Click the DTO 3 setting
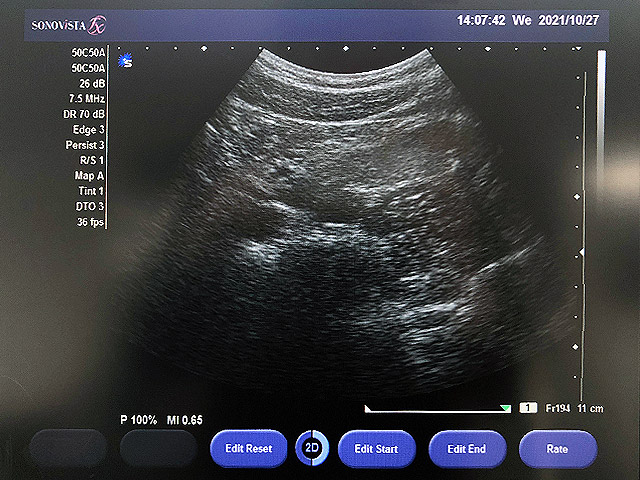This screenshot has width=640, height=480. [90, 207]
